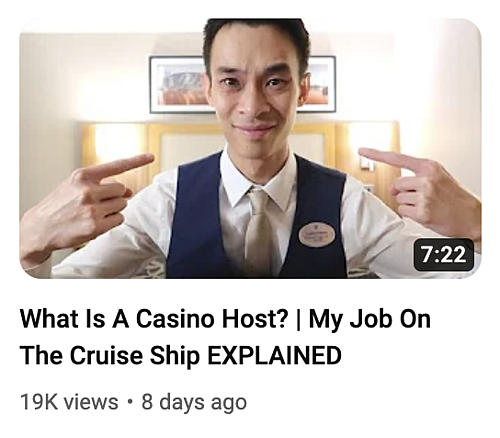This screenshot has height=438, width=500.
Task: Click 'The Cruise Ship' in the title
Action: pos(110,356)
